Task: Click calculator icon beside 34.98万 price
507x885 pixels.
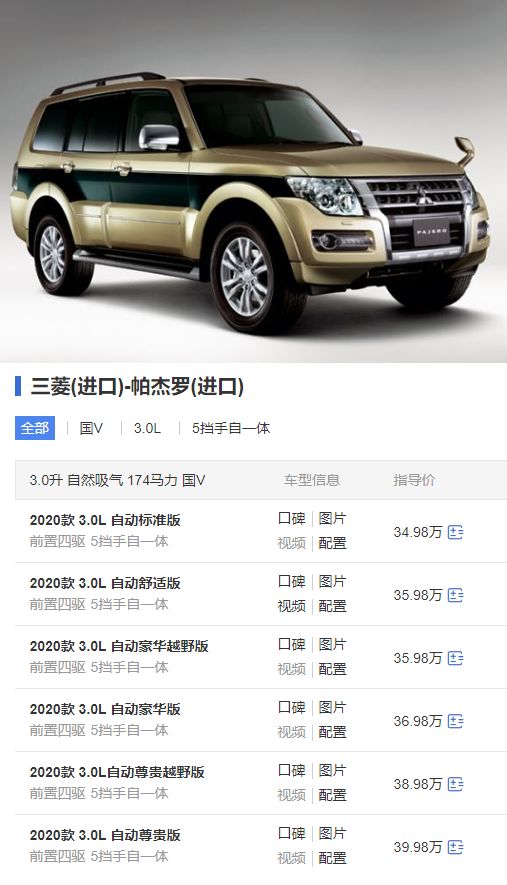Action: (455, 532)
